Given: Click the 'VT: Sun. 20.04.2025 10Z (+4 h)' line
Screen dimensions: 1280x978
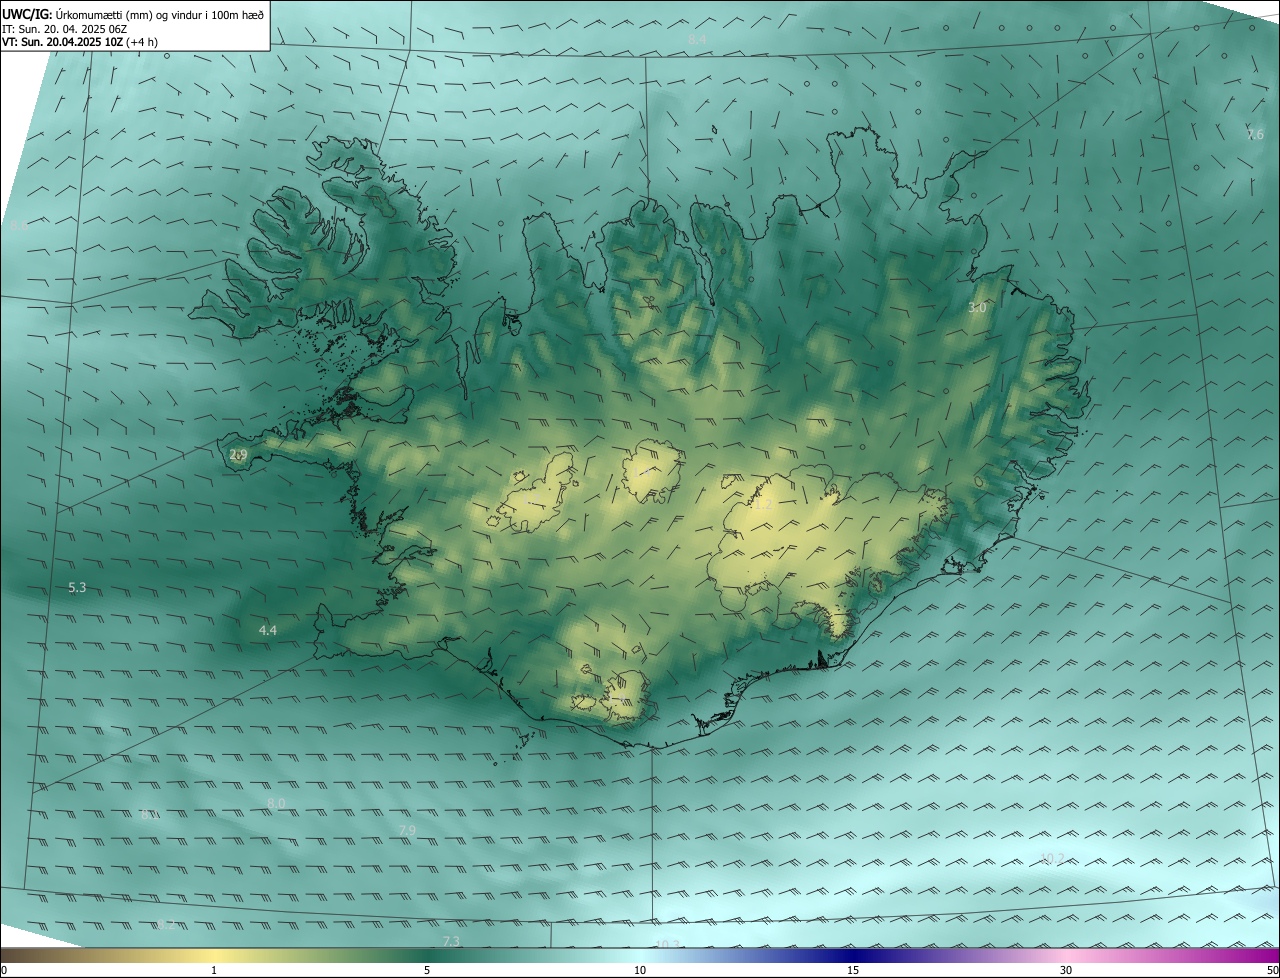Looking at the screenshot, I should coord(80,42).
